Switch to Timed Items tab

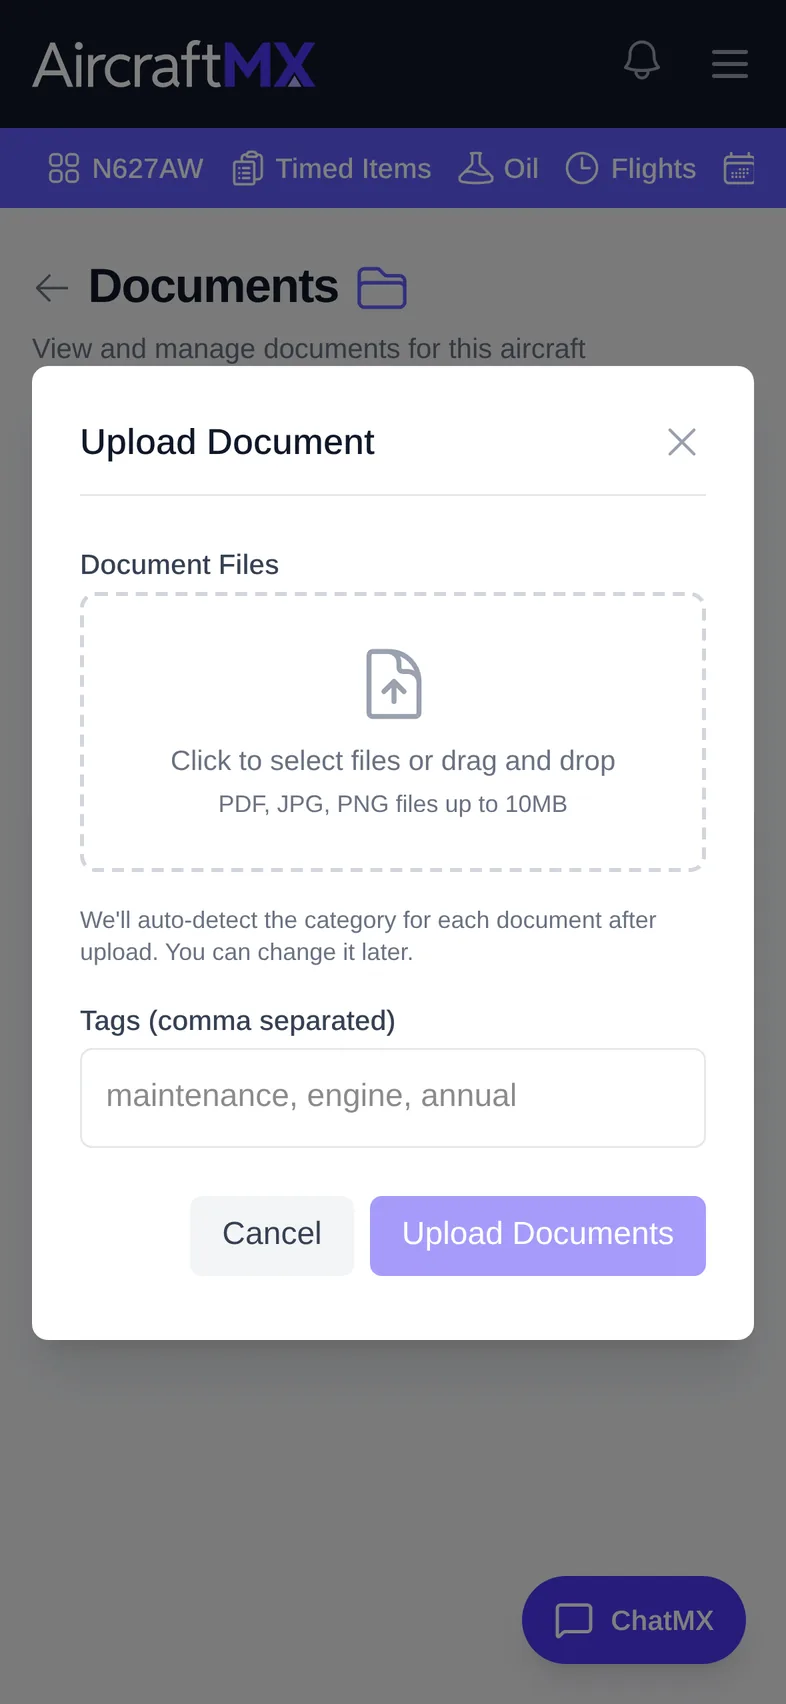point(332,168)
